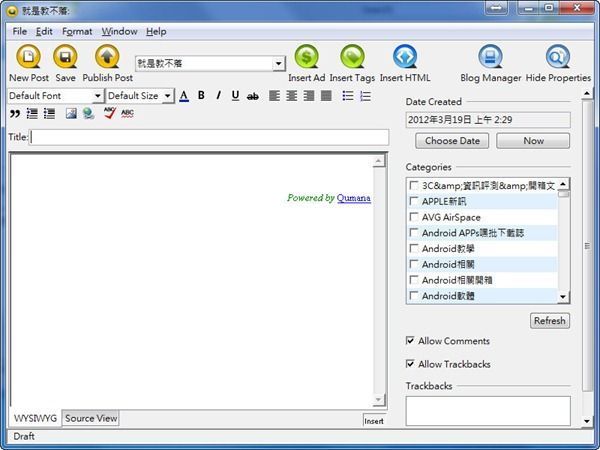Insert a numbered list

[365, 96]
